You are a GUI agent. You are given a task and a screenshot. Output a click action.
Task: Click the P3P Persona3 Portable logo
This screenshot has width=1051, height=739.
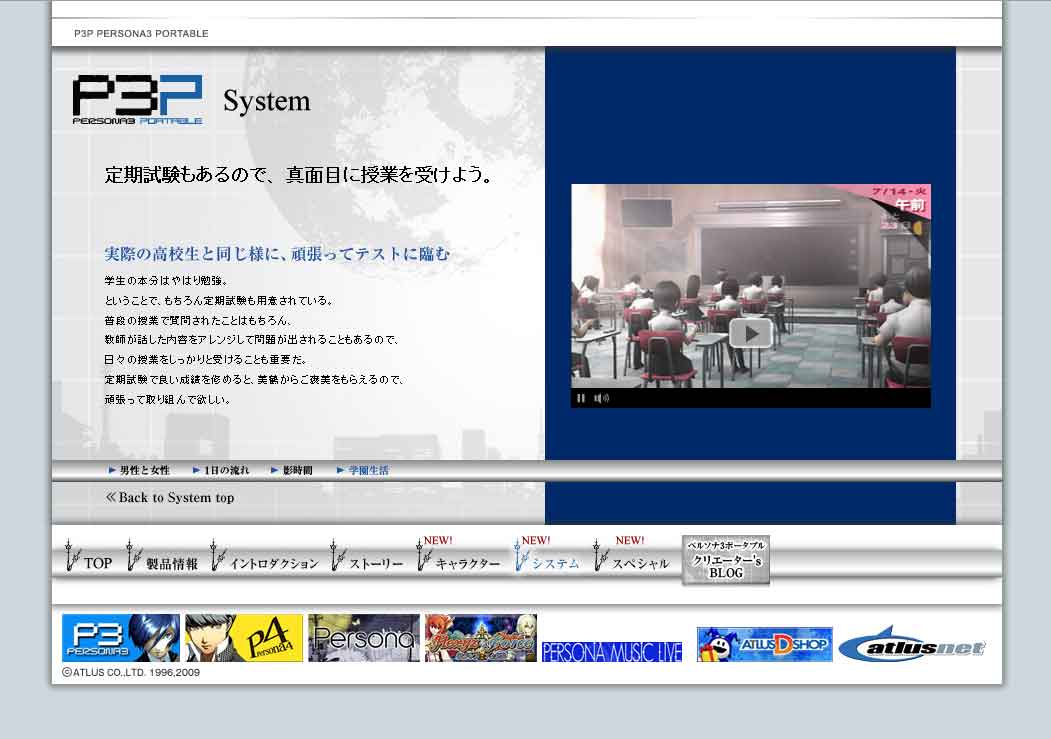[x=137, y=100]
